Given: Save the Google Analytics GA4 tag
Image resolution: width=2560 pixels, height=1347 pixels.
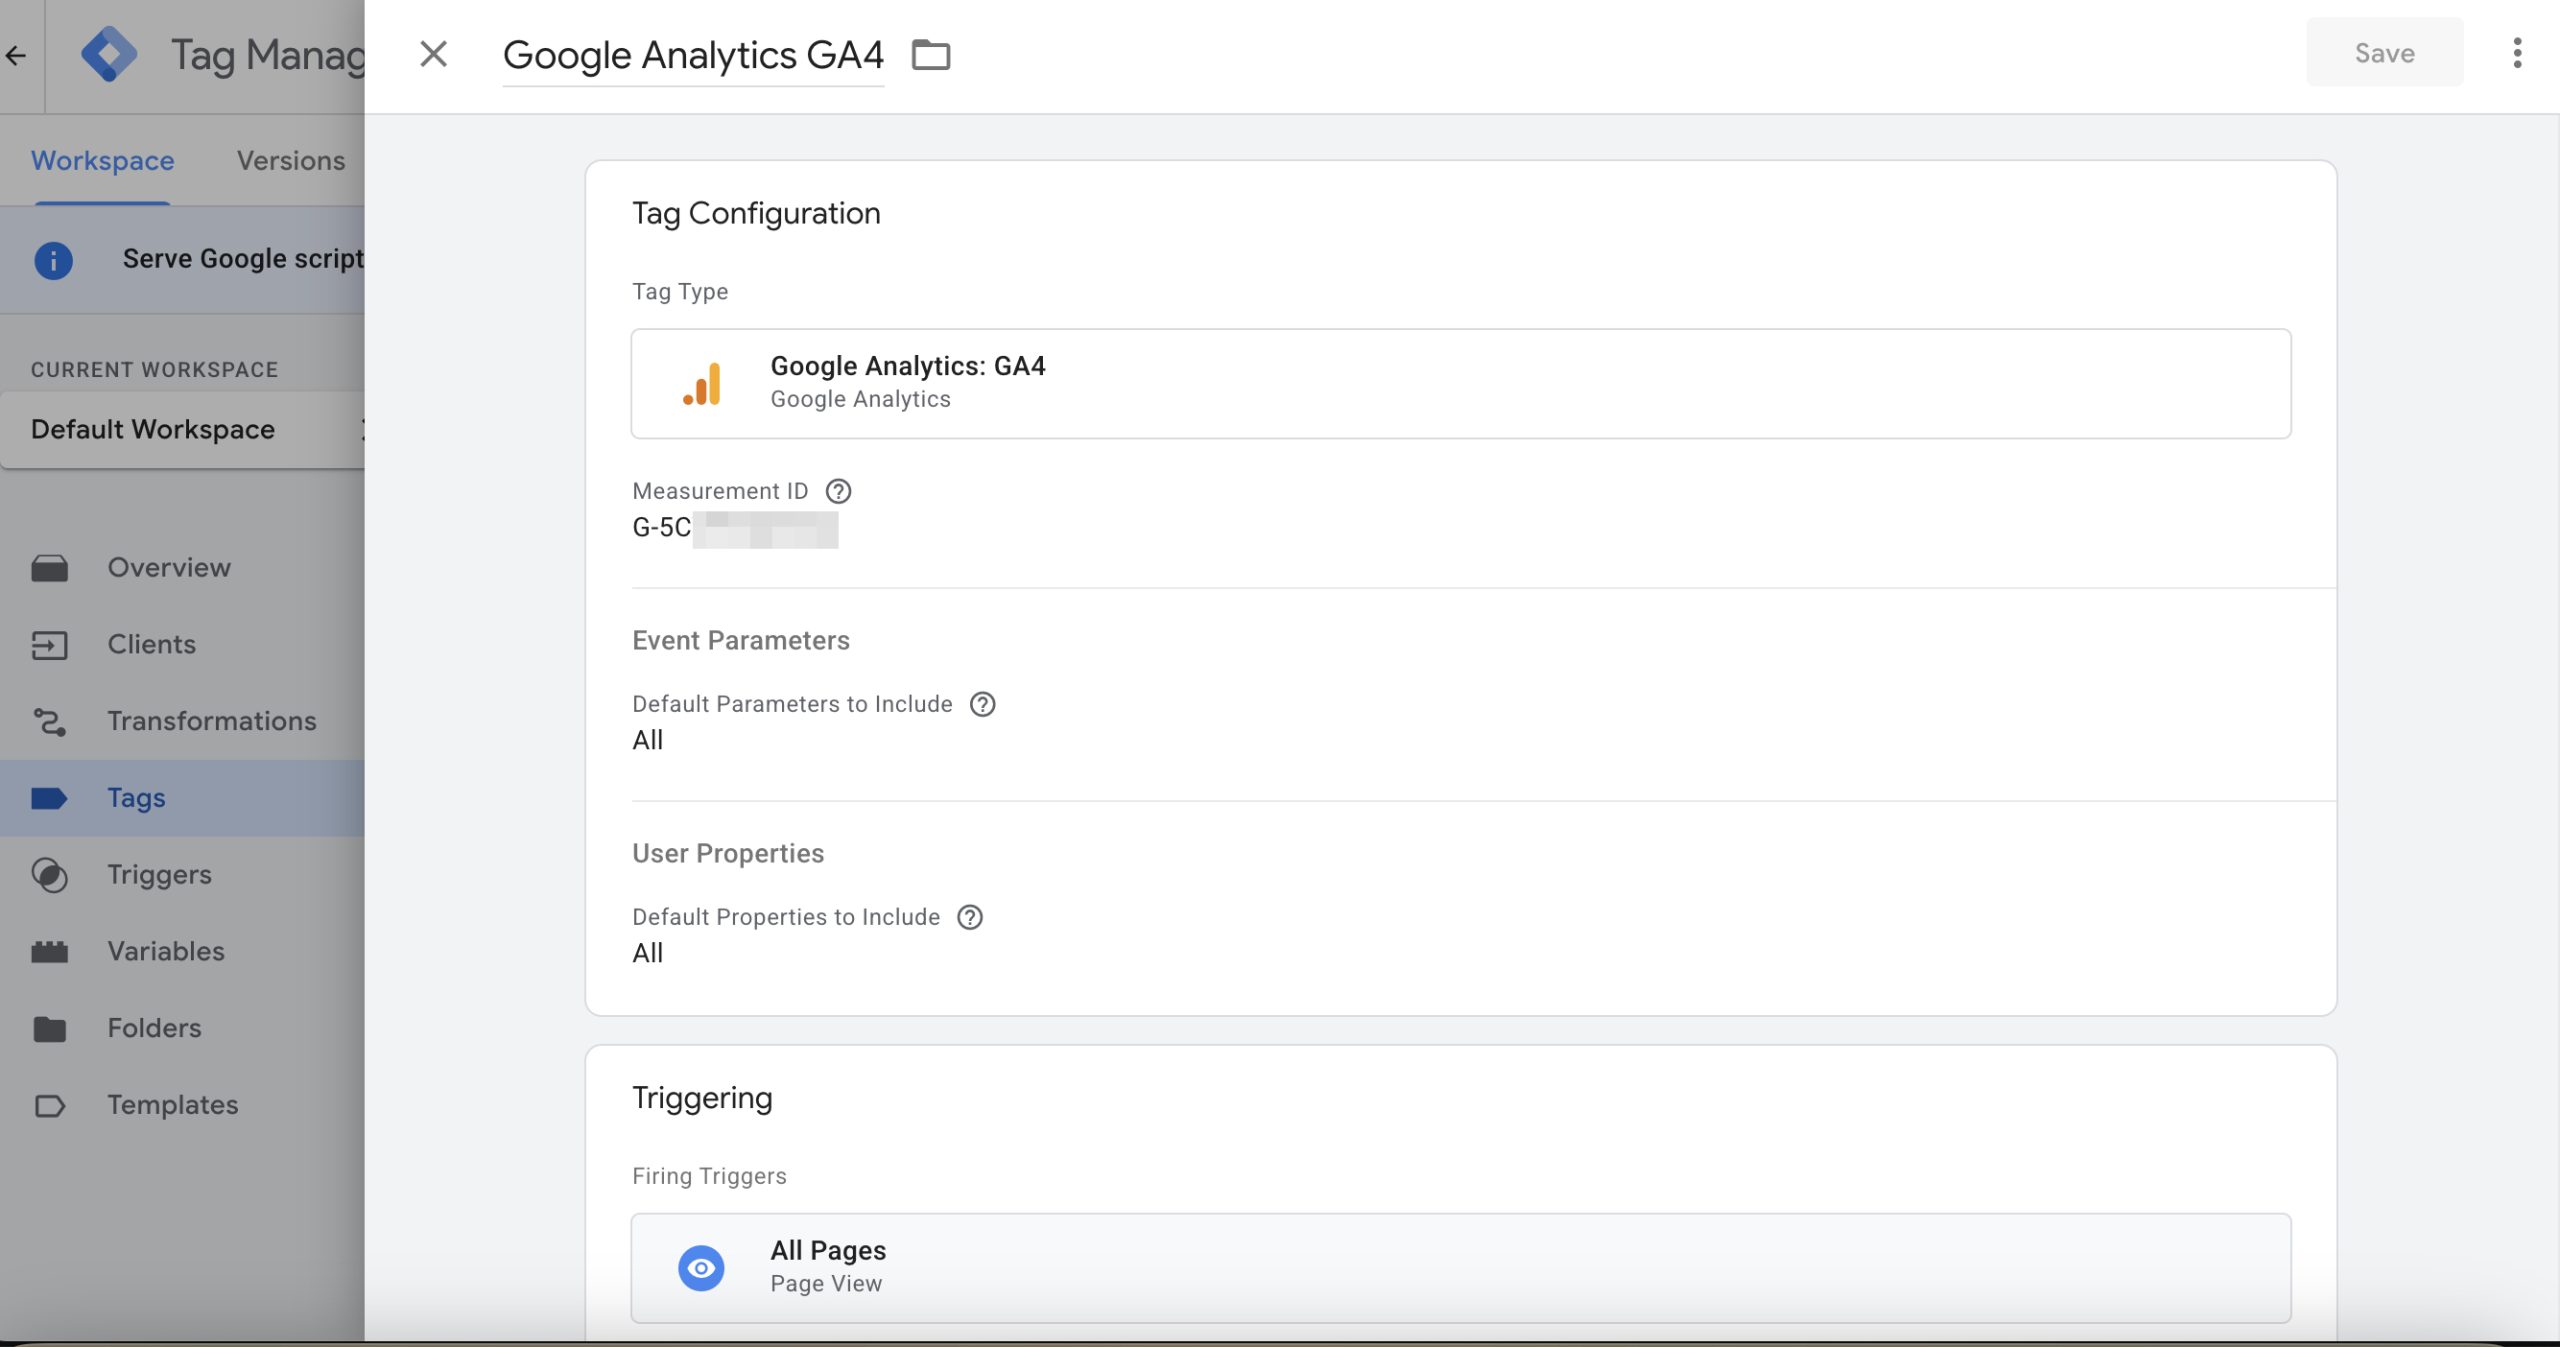Looking at the screenshot, I should coord(2384,53).
